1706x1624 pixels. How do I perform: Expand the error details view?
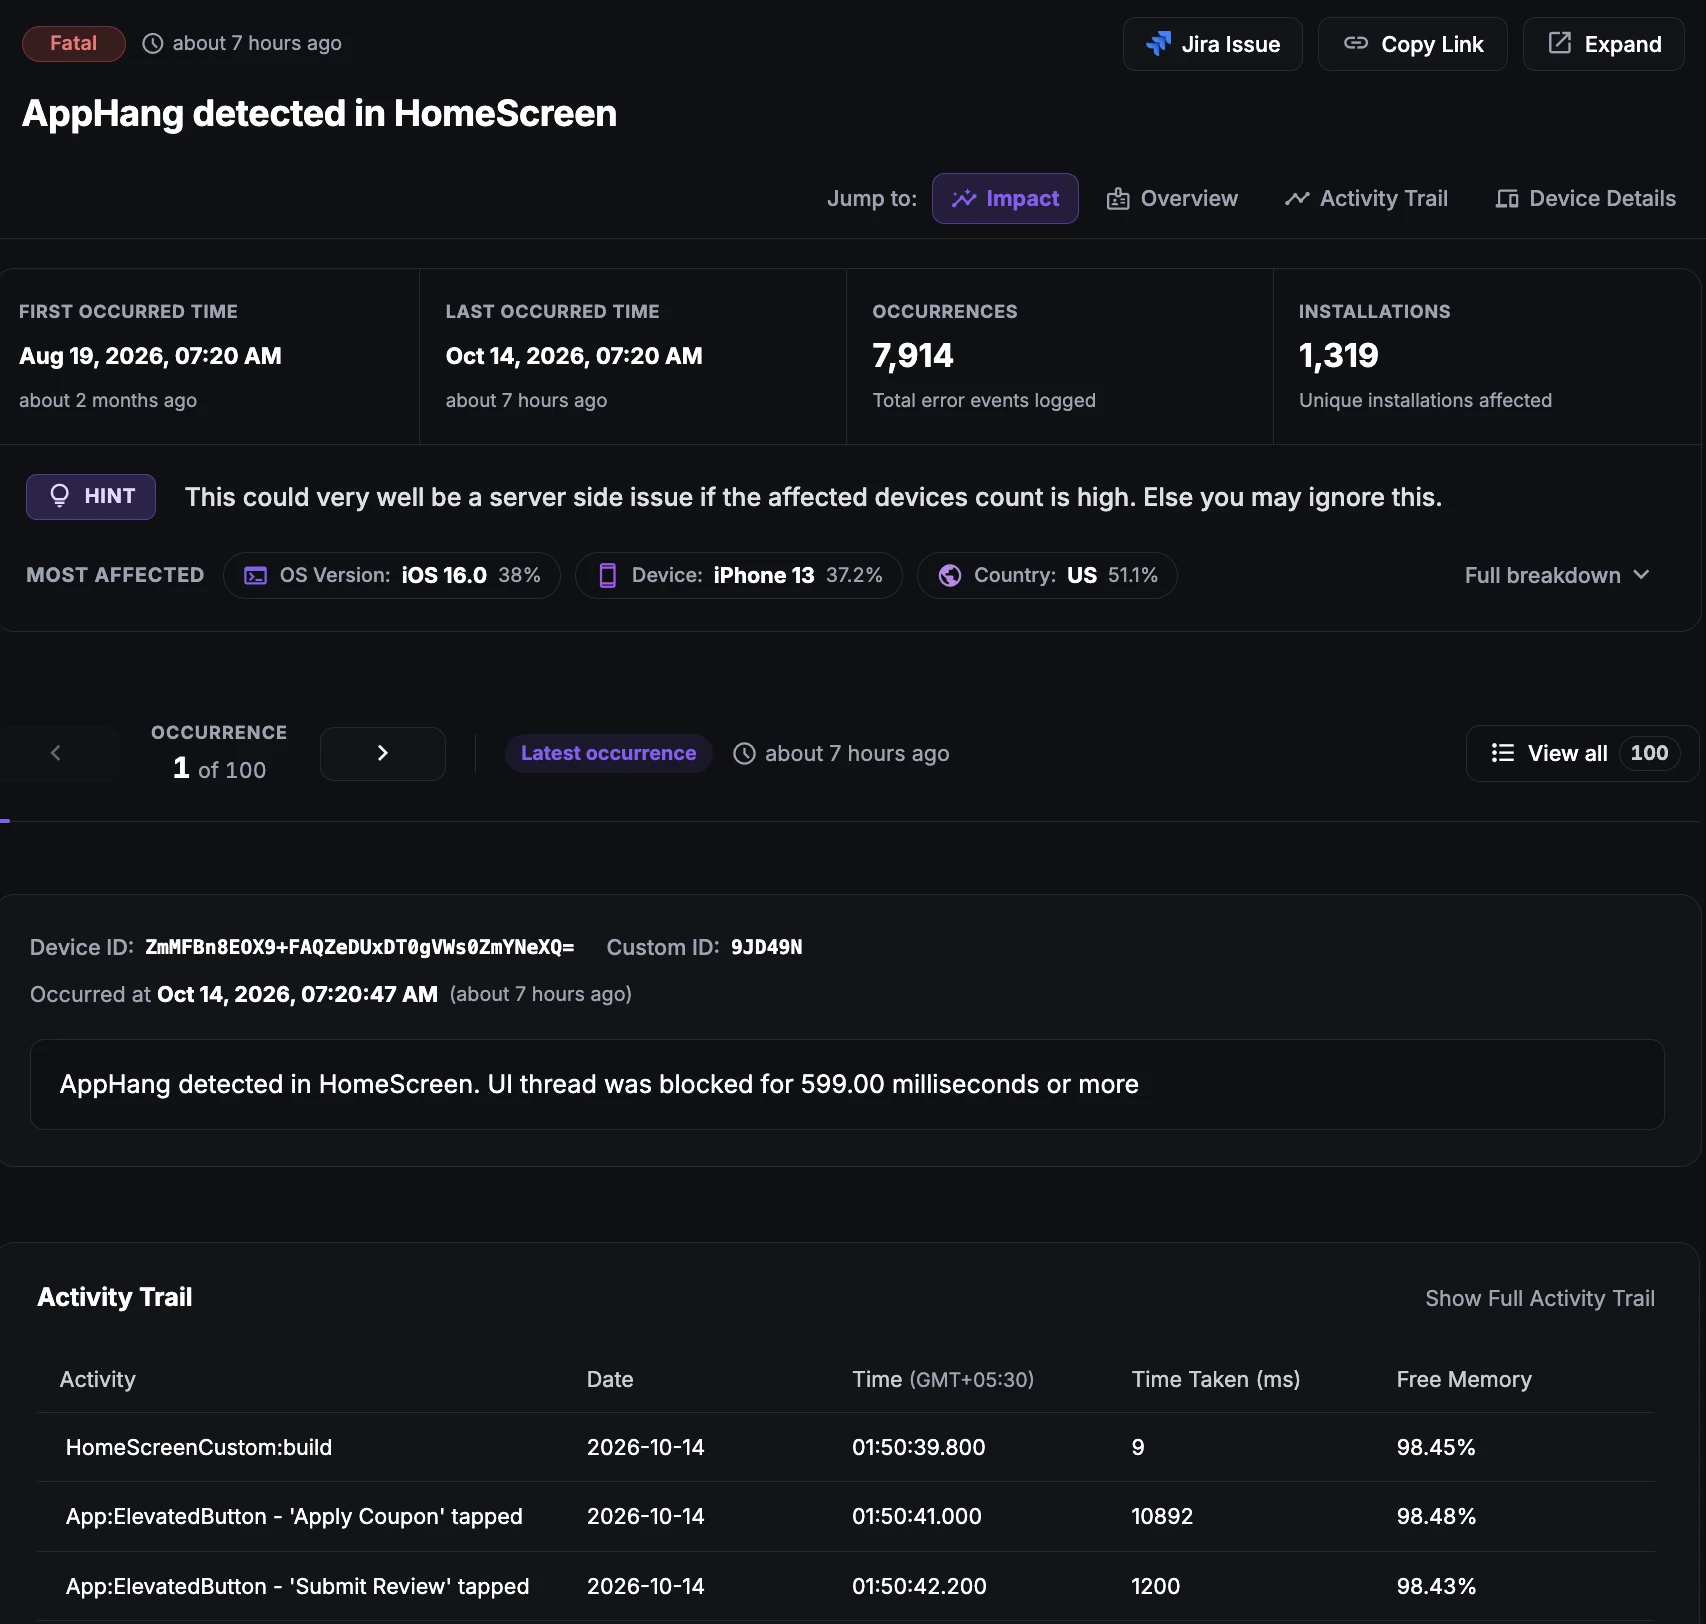1603,44
